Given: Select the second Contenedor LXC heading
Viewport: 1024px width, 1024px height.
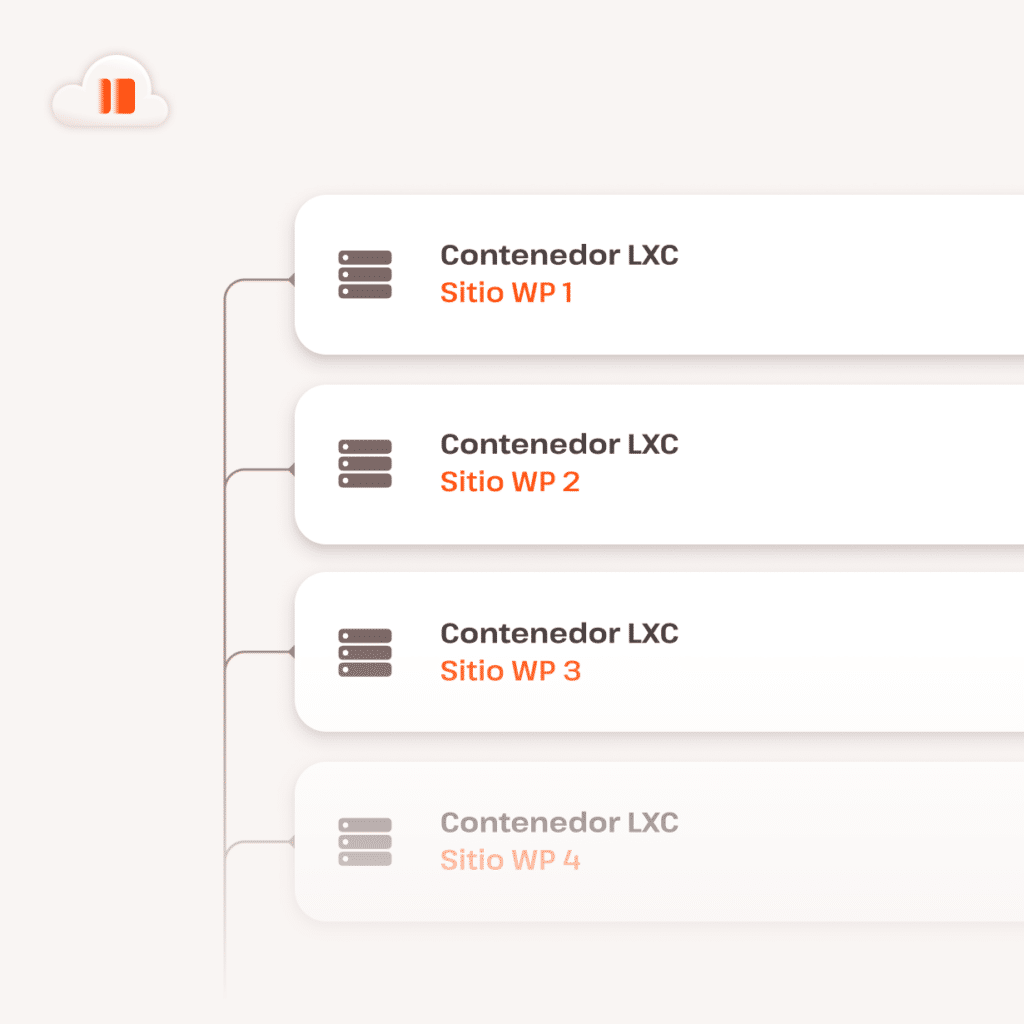Looking at the screenshot, I should click(x=559, y=444).
